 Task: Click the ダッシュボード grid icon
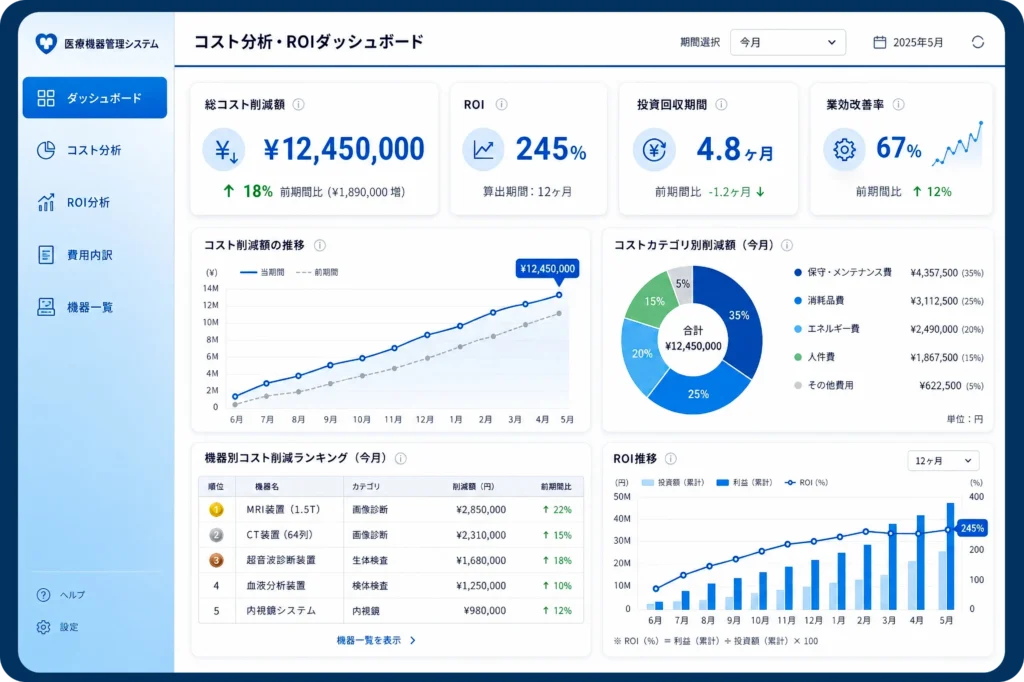pos(46,98)
